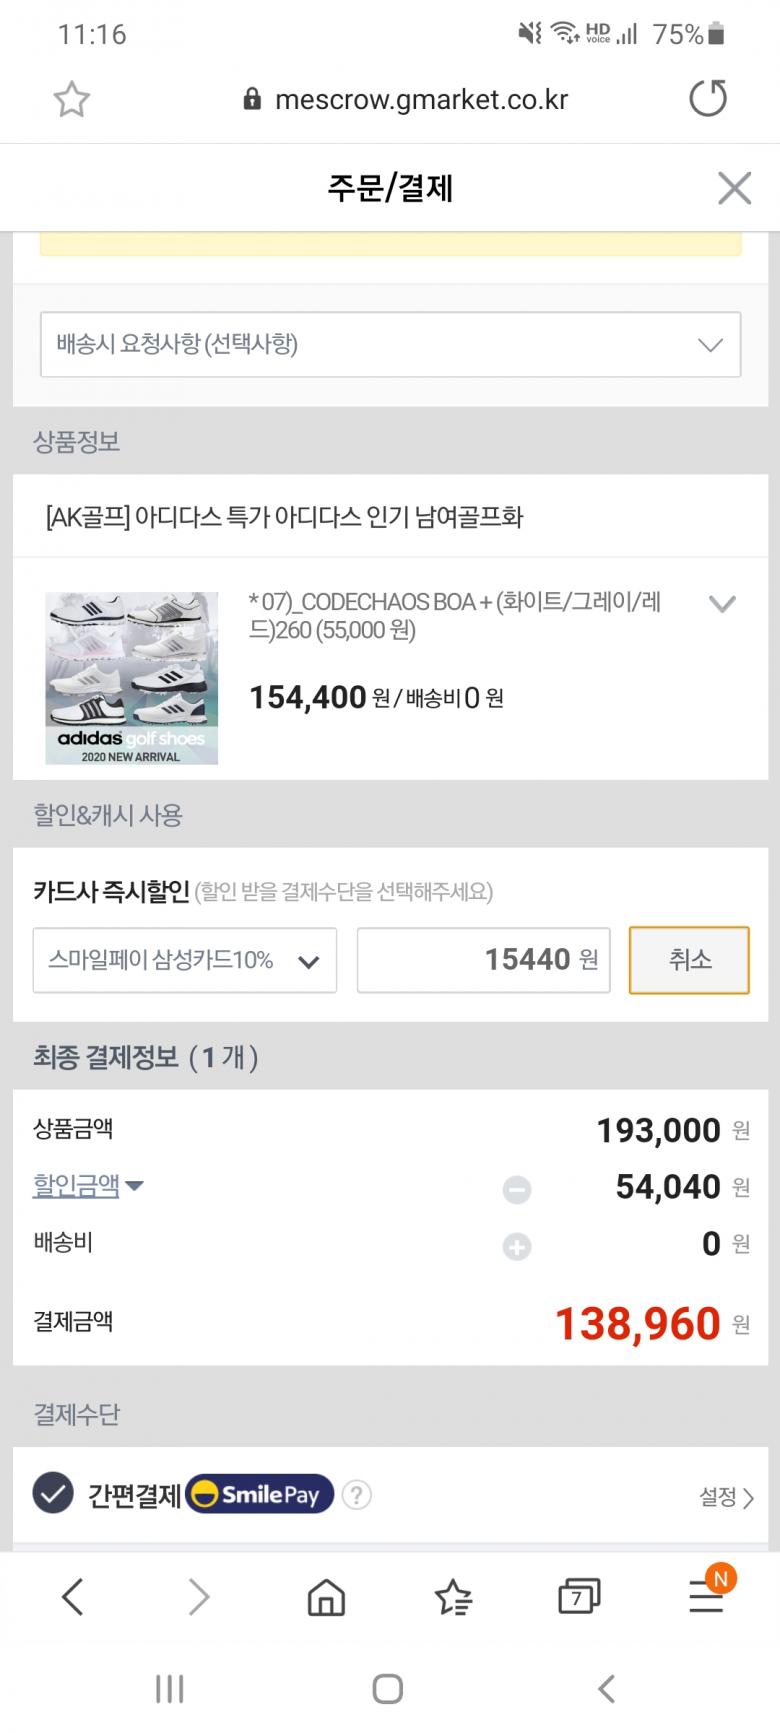Select the SmilePay easy payment radio button
This screenshot has height=1733, width=780.
52,1495
